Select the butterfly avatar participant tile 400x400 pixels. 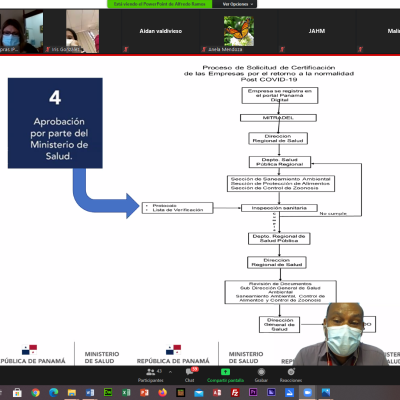tap(238, 31)
